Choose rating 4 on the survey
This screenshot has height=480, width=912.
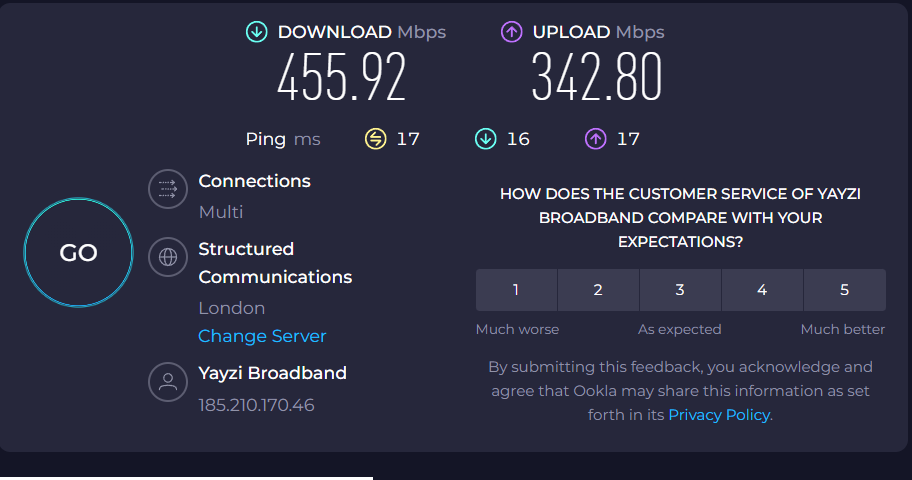coord(762,290)
